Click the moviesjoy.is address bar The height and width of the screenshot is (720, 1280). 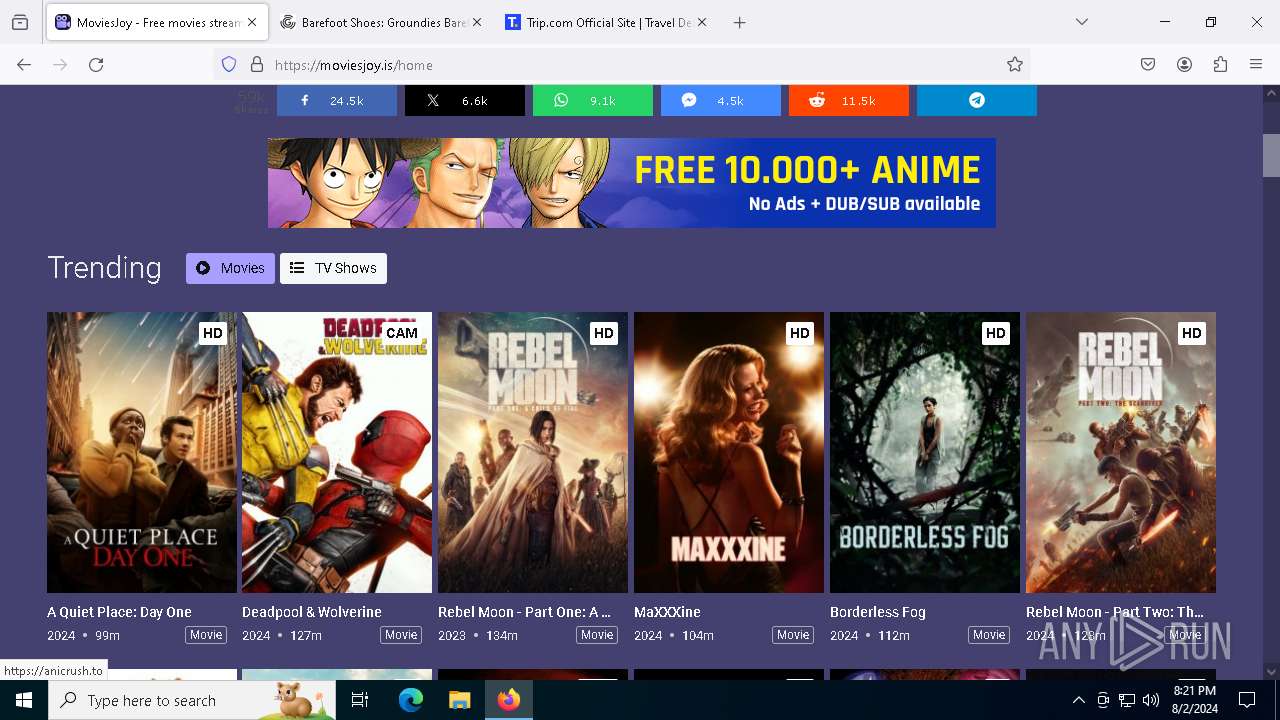pos(620,65)
